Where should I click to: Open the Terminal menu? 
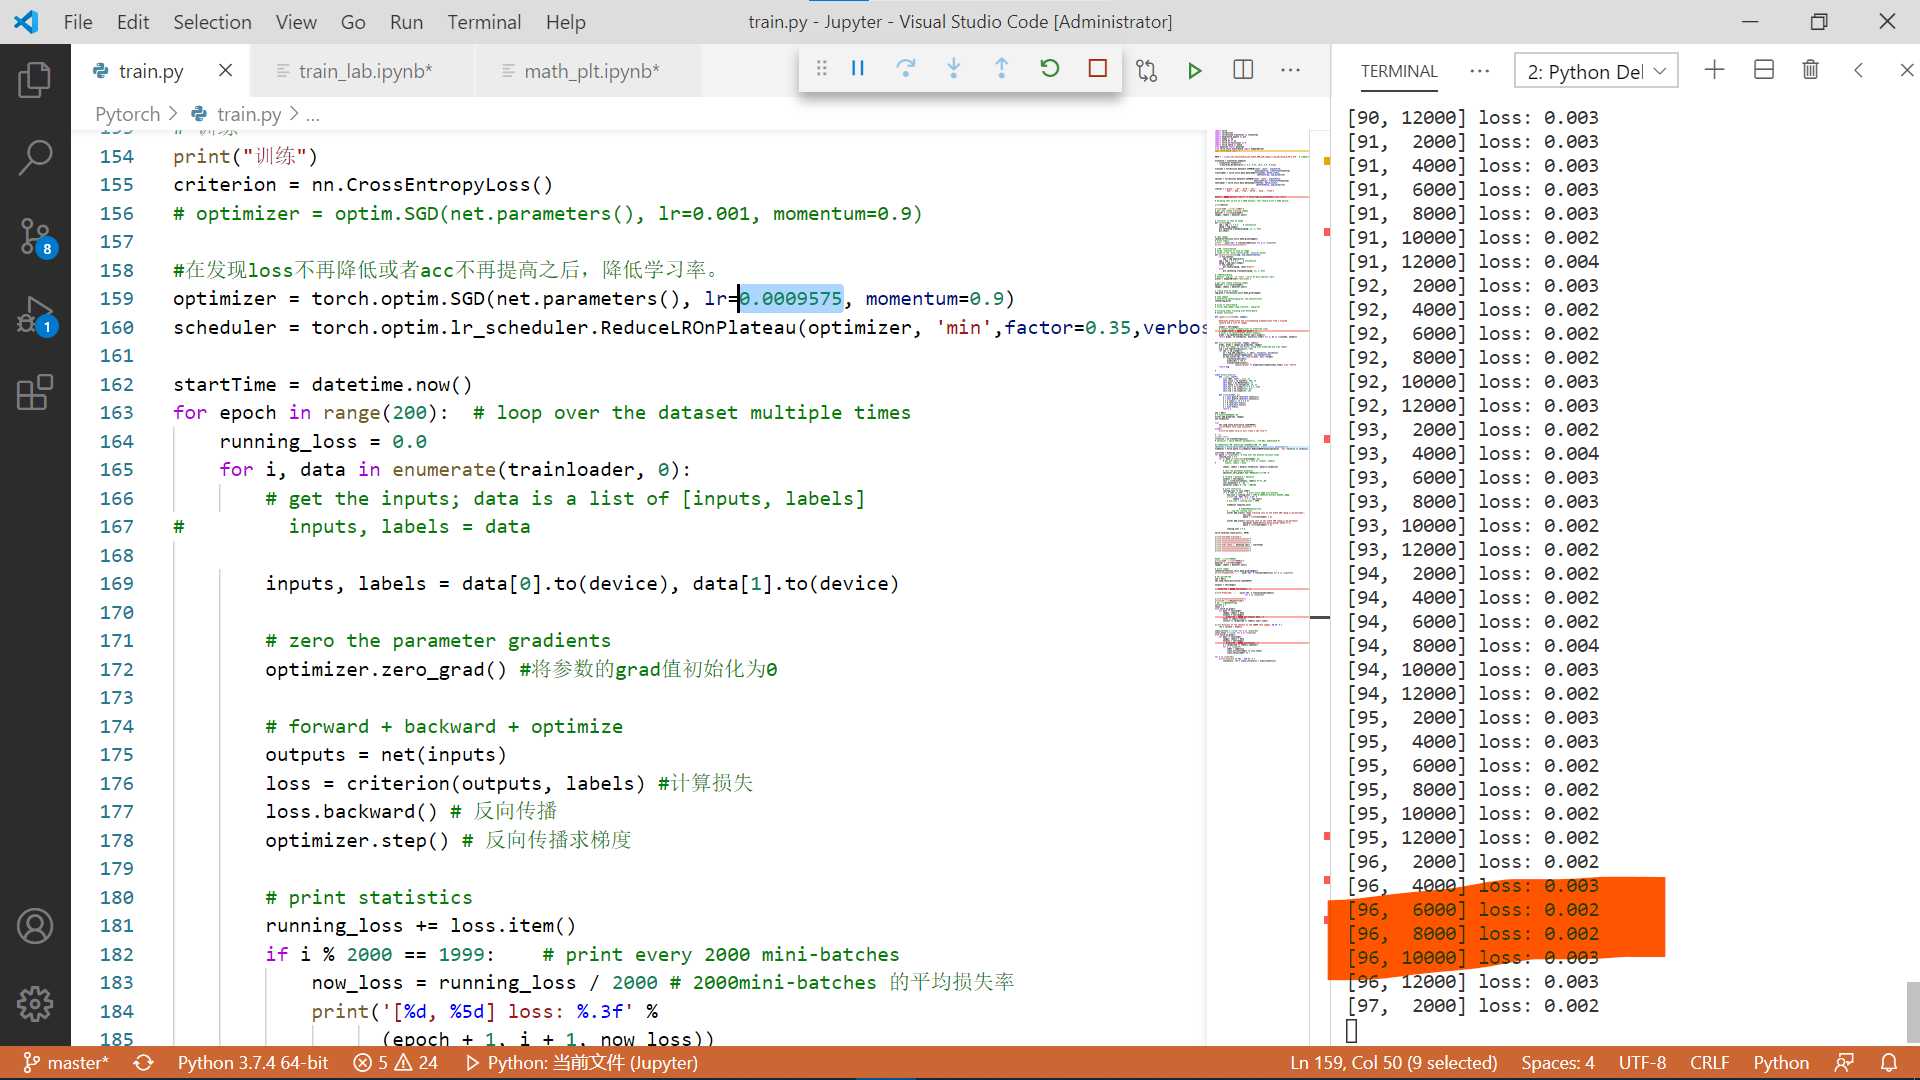[x=481, y=21]
